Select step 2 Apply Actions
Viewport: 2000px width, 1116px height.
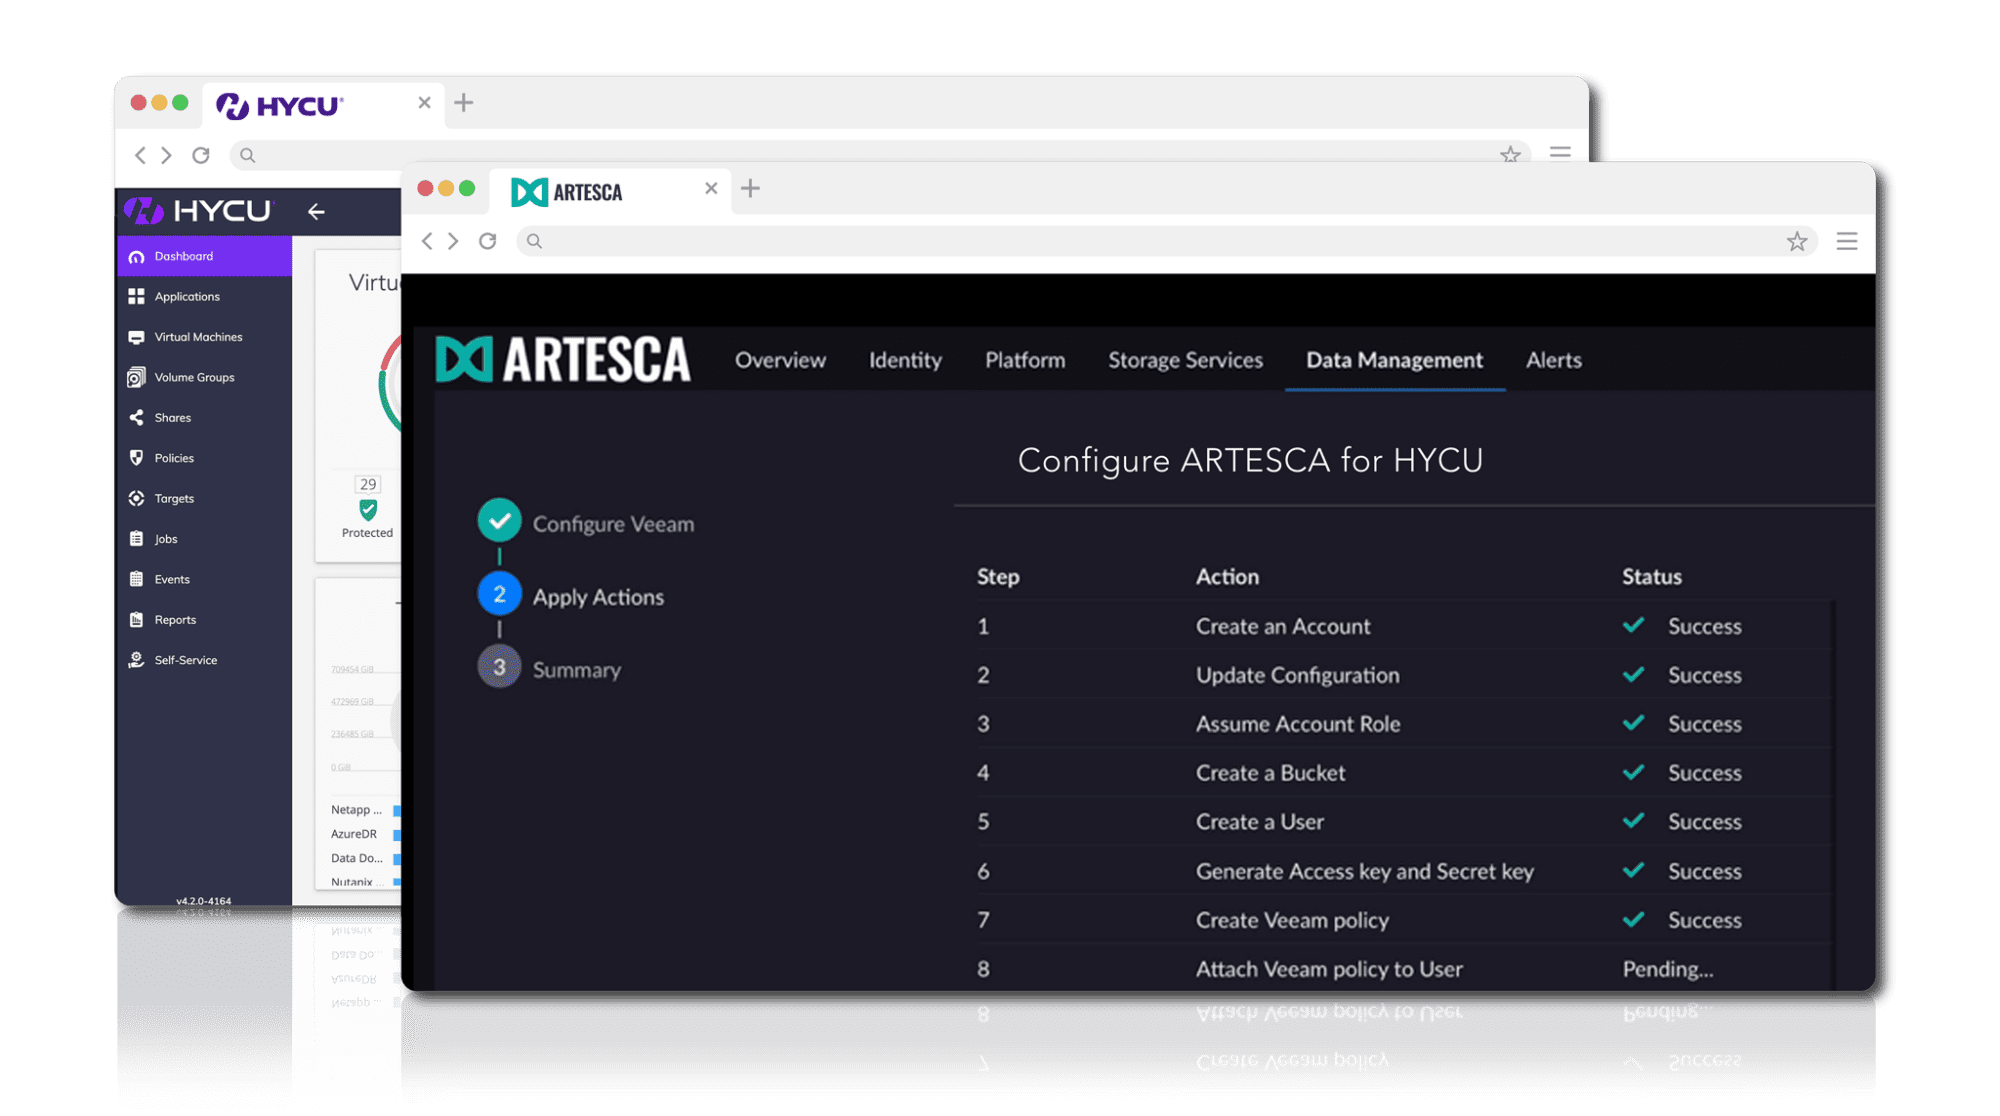pyautogui.click(x=571, y=596)
